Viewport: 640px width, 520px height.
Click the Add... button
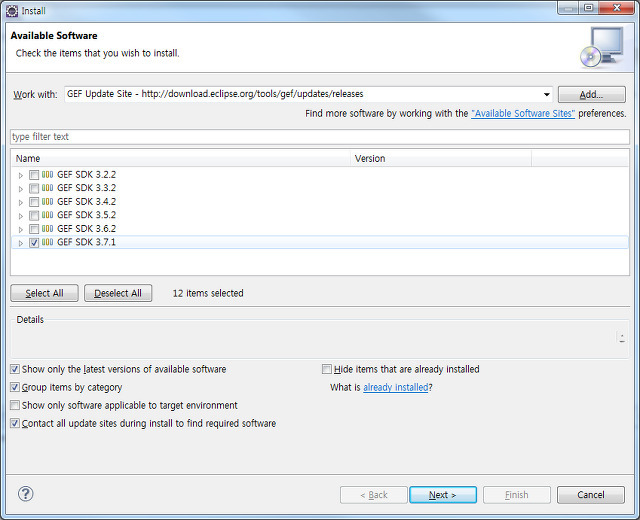coord(591,94)
